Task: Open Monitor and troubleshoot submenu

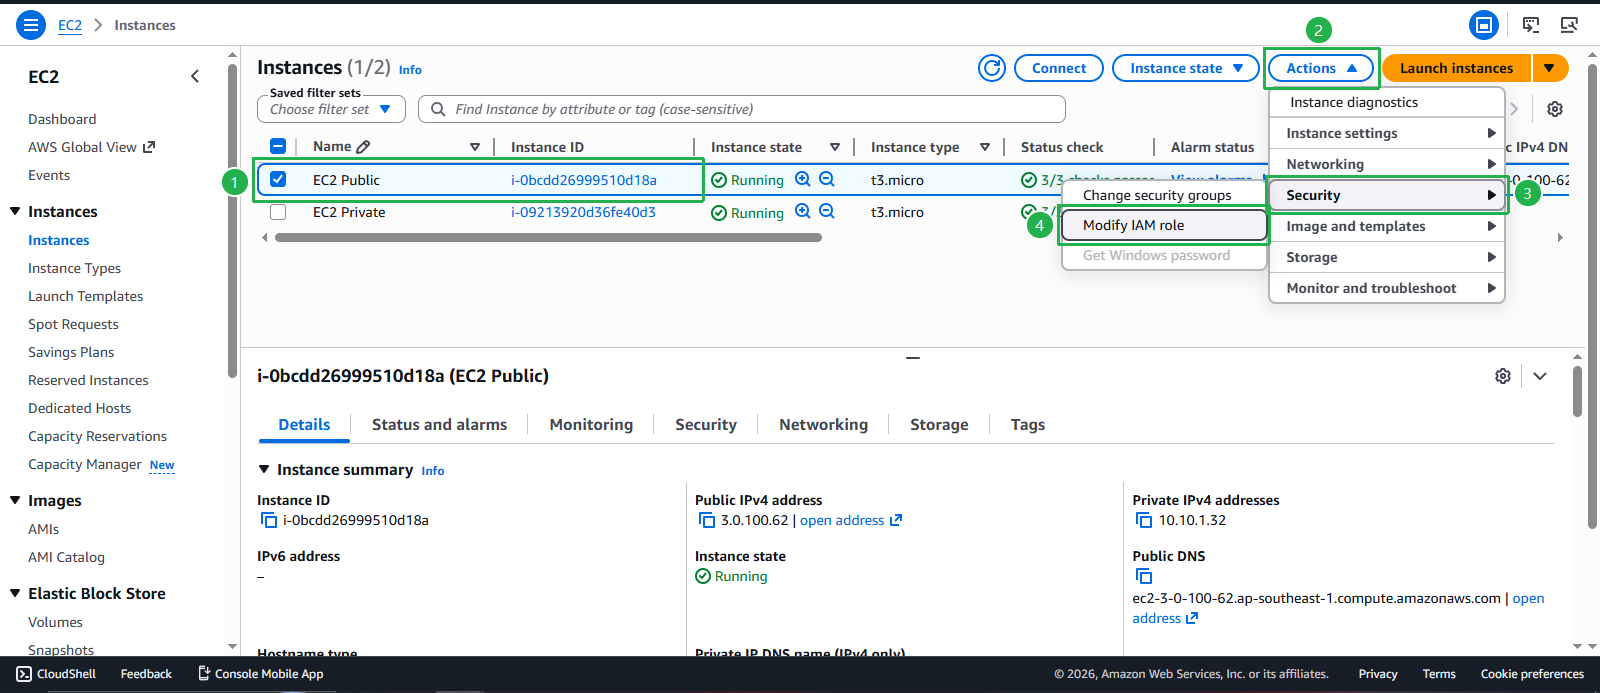Action: pos(1387,288)
